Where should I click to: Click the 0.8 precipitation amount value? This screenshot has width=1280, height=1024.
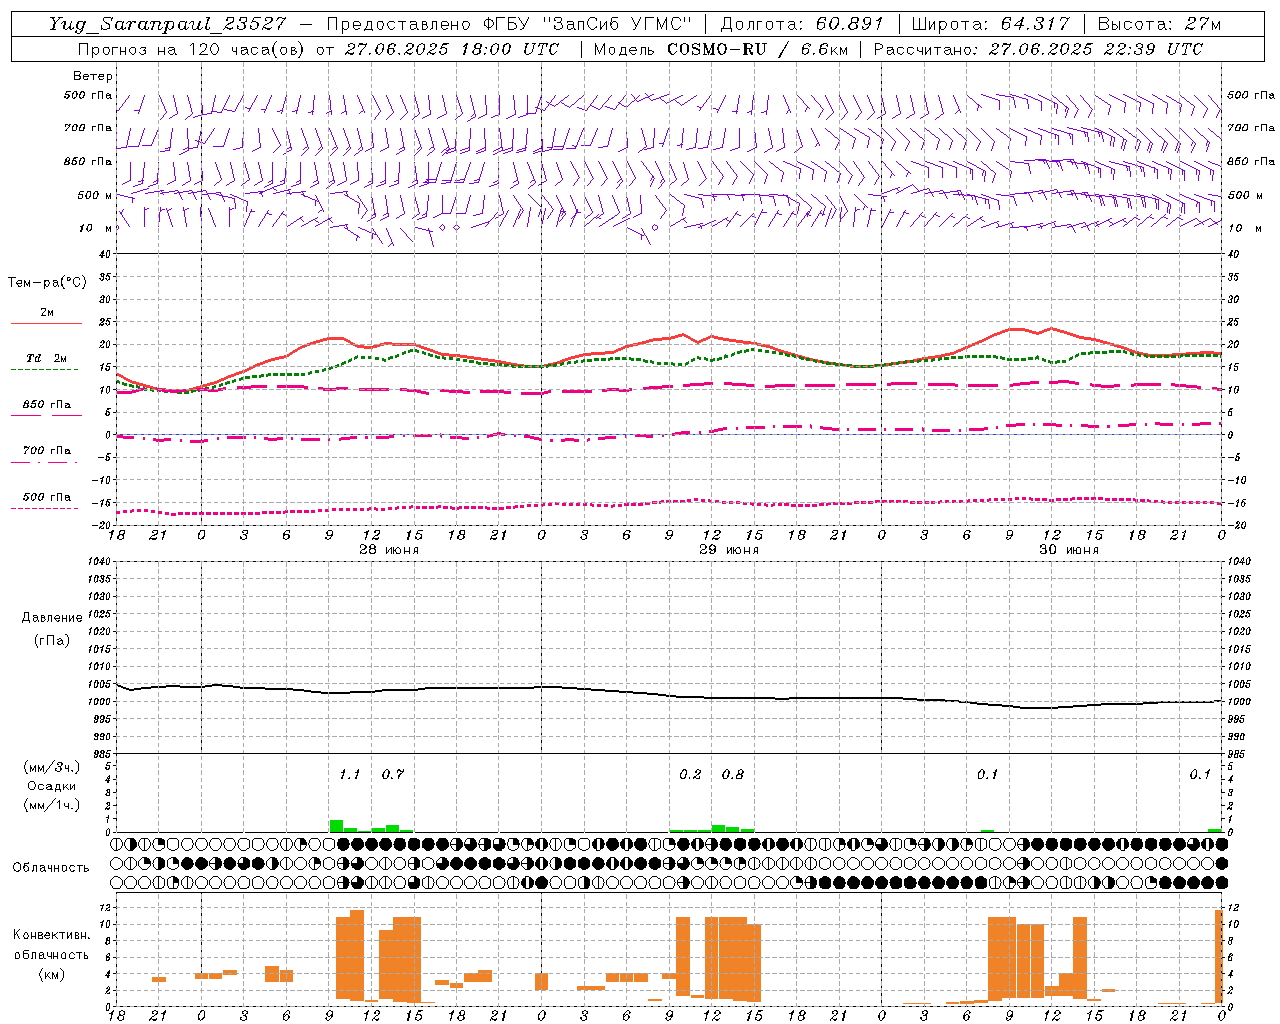coord(733,774)
